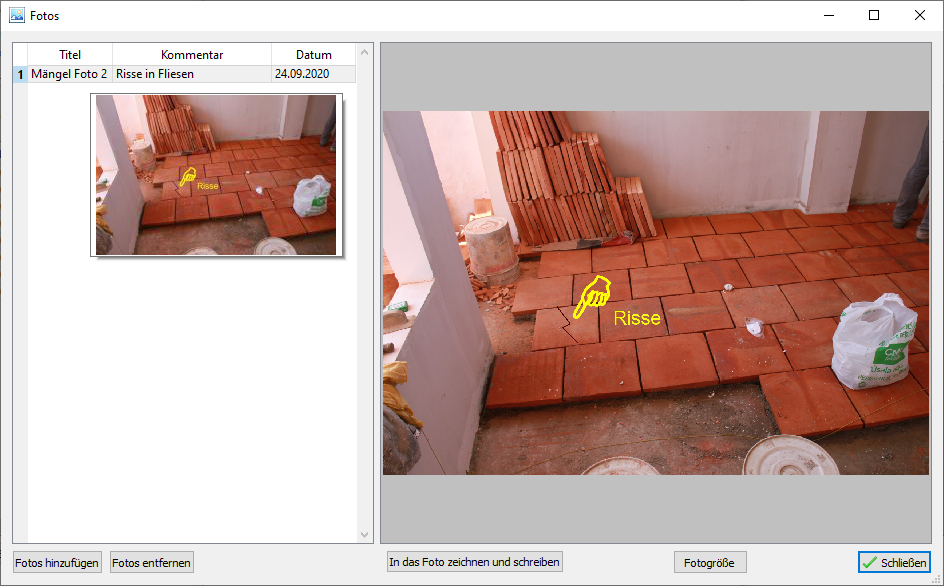Click the Fotos window icon in title bar
Screen dimensions: 944x586
[x=17, y=15]
